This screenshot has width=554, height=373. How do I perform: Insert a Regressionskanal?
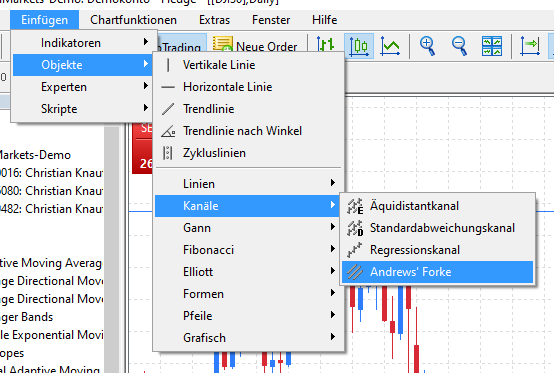click(x=437, y=250)
